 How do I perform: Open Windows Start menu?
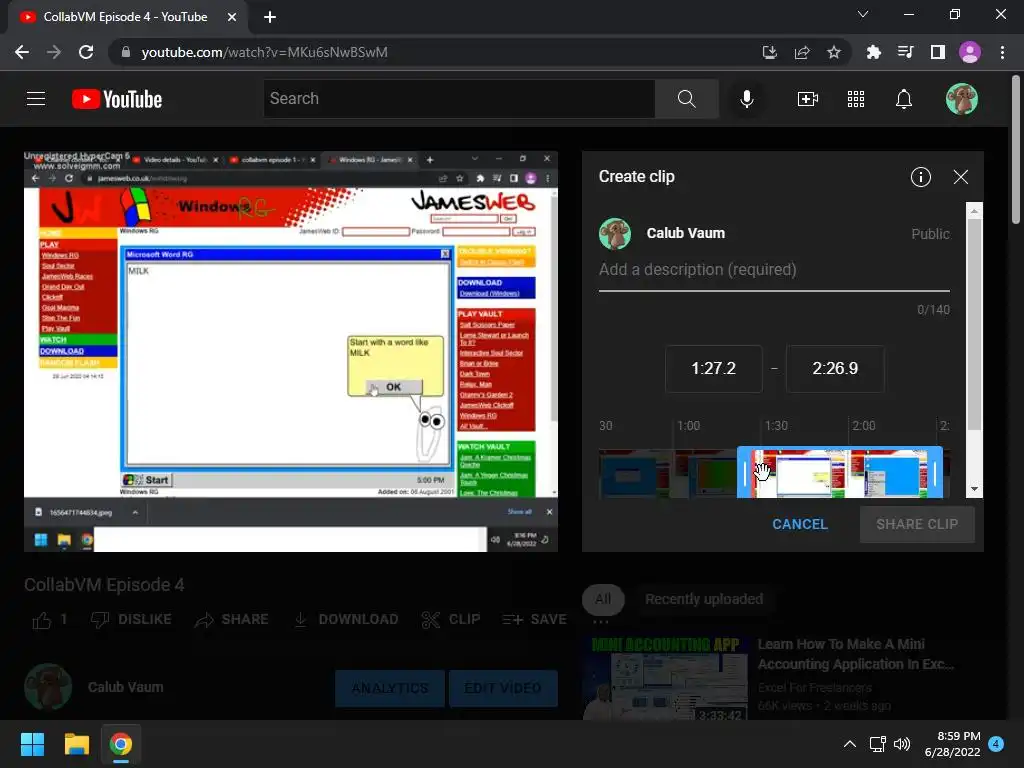32,744
